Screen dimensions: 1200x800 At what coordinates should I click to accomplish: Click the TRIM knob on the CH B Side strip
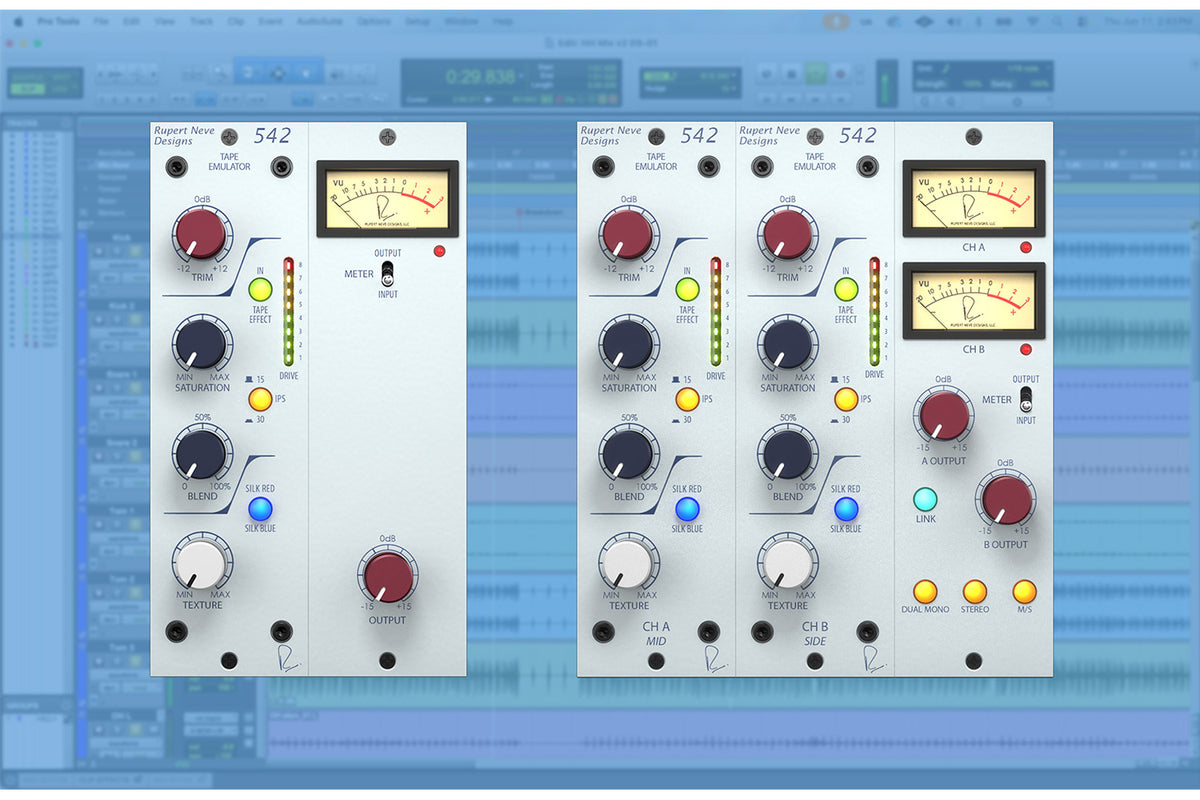(787, 235)
